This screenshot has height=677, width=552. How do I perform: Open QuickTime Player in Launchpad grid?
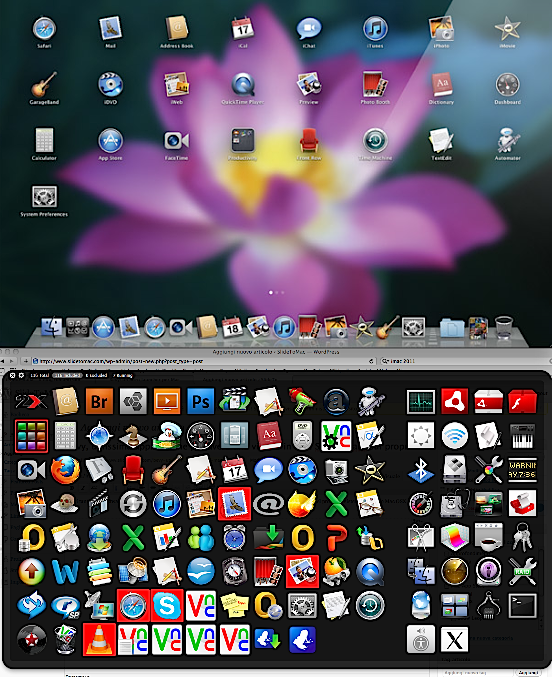pos(243,85)
